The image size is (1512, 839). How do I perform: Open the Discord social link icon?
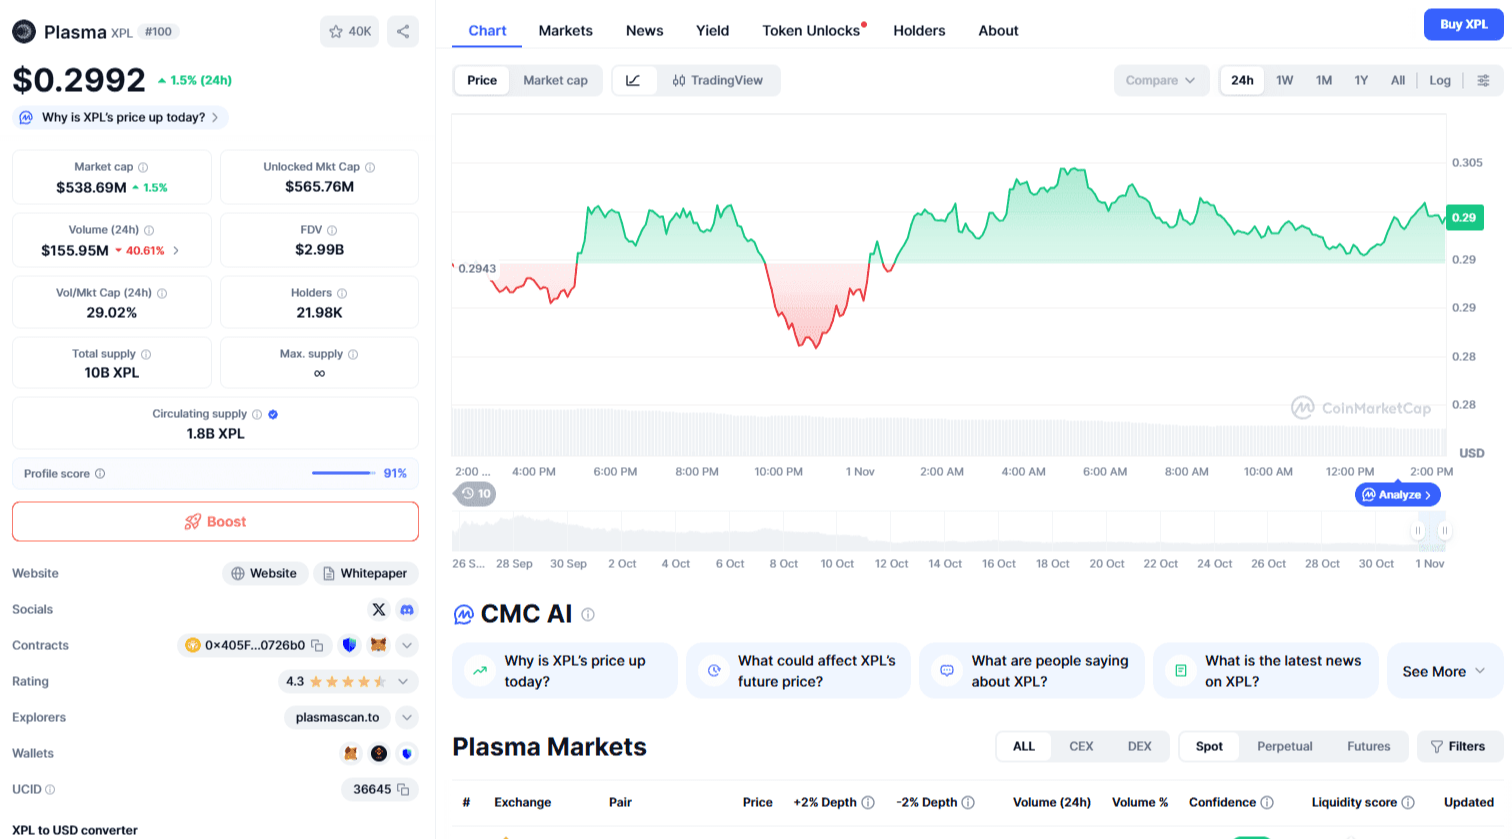(407, 609)
